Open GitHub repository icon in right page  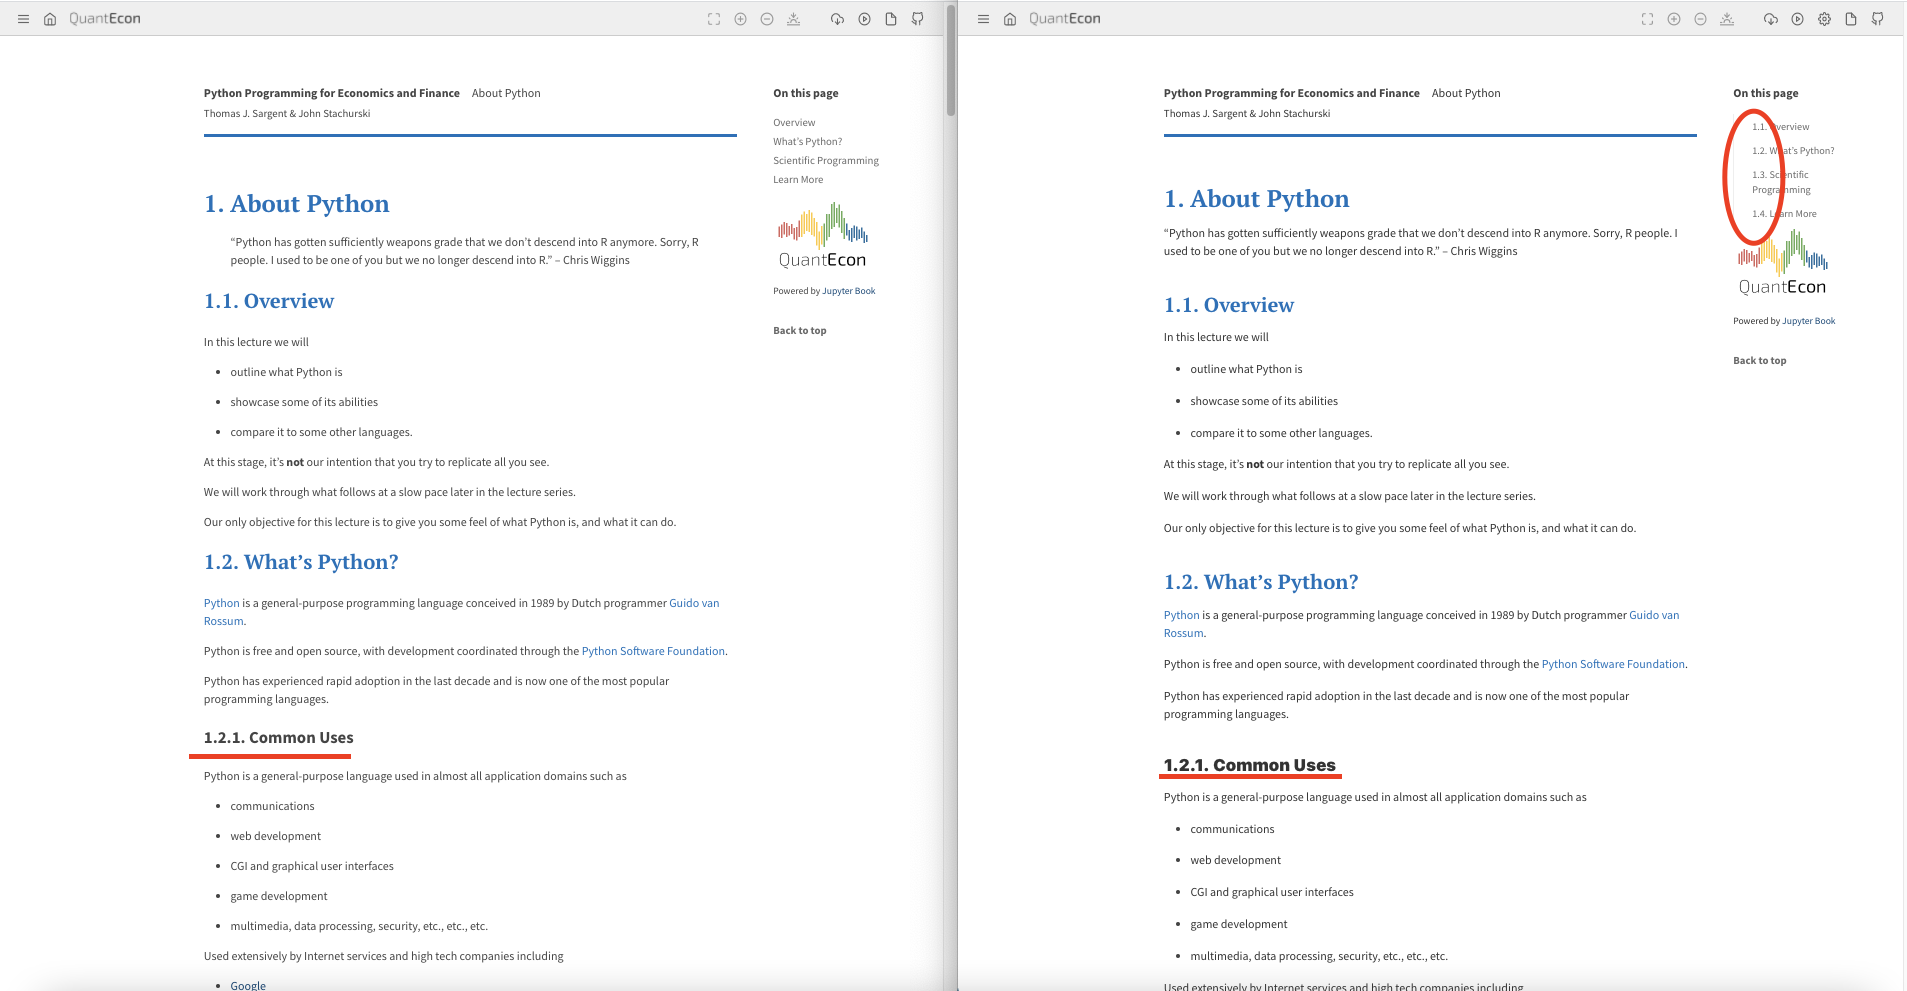[1878, 19]
